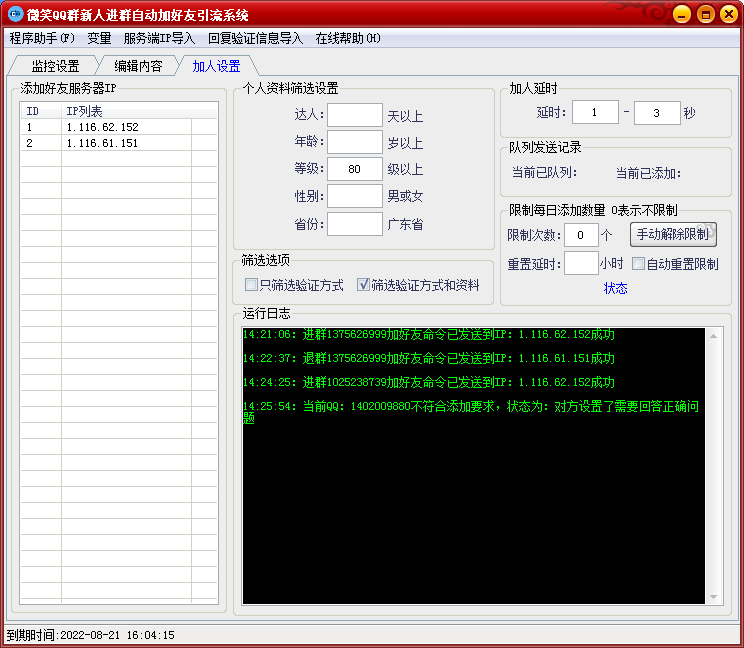The height and width of the screenshot is (648, 744).
Task: Click the 14:21:06 log entry
Action: click(x=428, y=334)
